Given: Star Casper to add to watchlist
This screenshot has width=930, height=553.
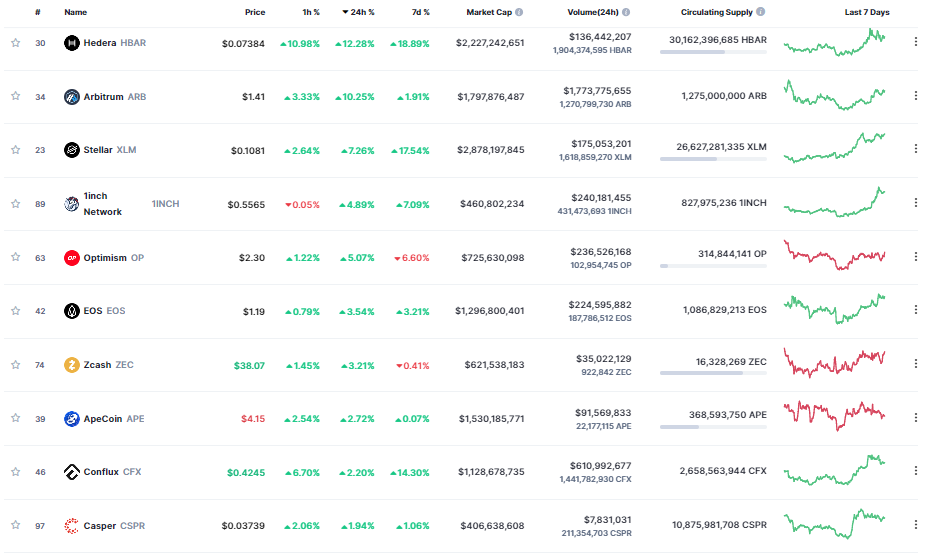Looking at the screenshot, I should pyautogui.click(x=15, y=525).
